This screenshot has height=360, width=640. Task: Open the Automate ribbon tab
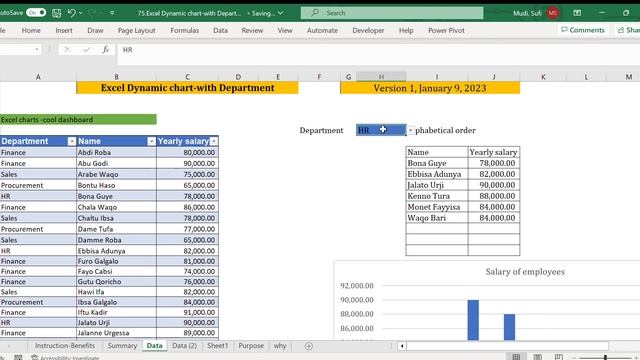point(322,30)
